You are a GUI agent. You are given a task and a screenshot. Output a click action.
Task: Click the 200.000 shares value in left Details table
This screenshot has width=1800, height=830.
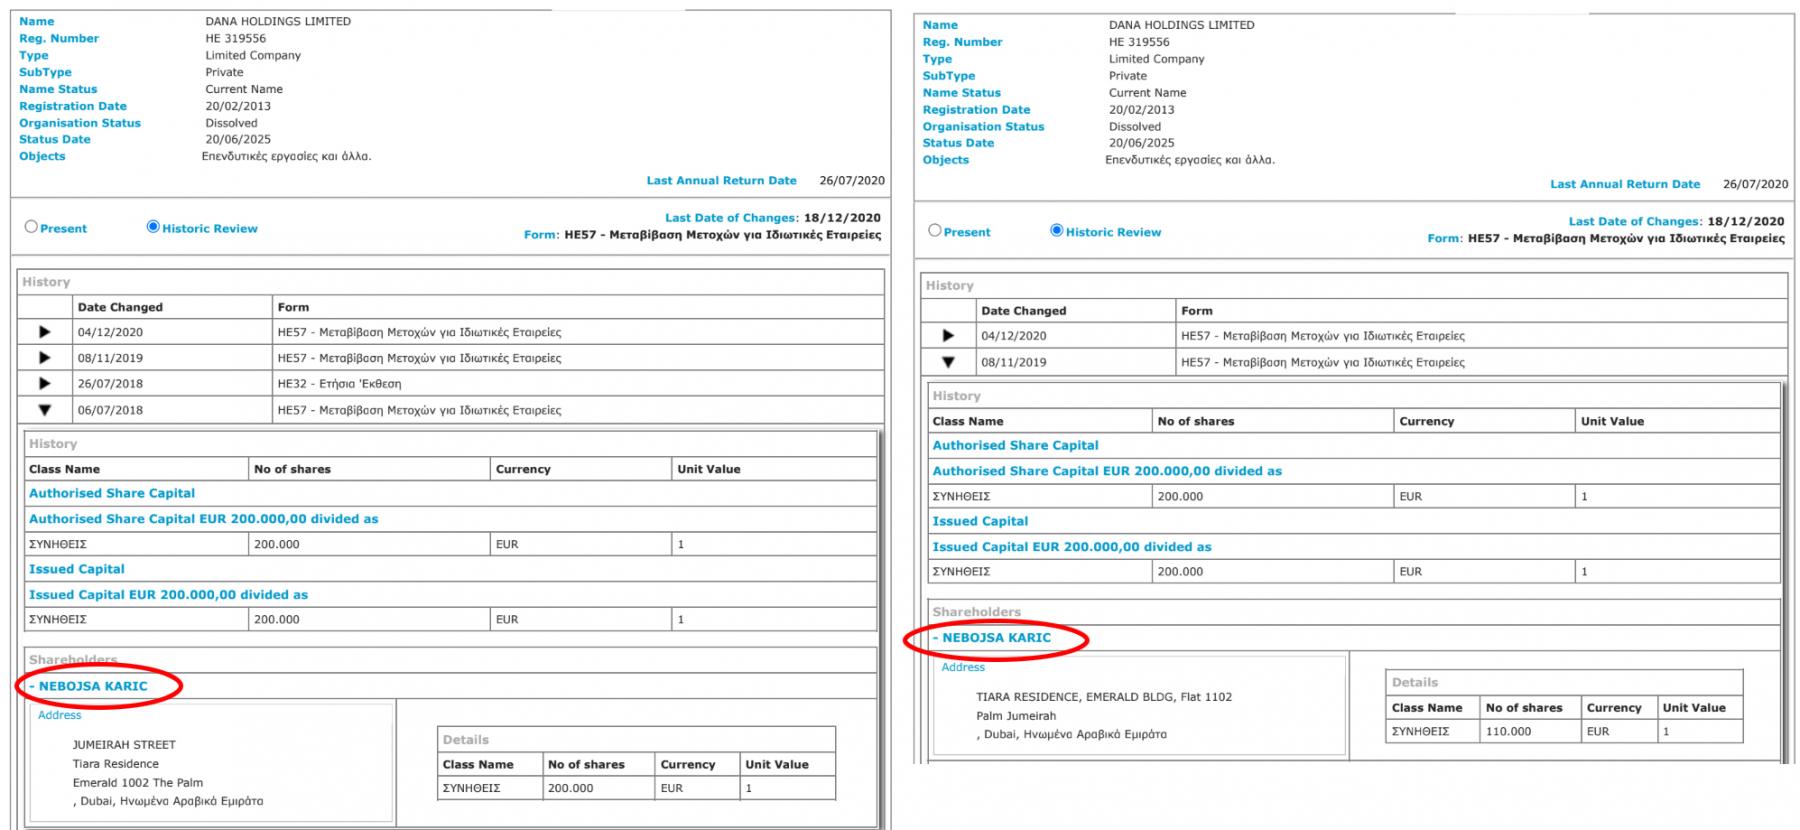pyautogui.click(x=570, y=788)
